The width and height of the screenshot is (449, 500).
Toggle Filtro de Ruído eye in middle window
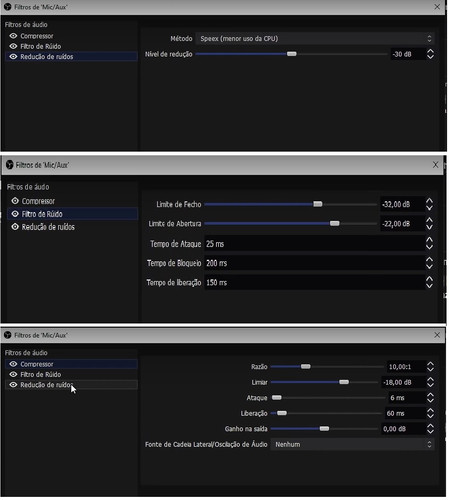(x=15, y=214)
